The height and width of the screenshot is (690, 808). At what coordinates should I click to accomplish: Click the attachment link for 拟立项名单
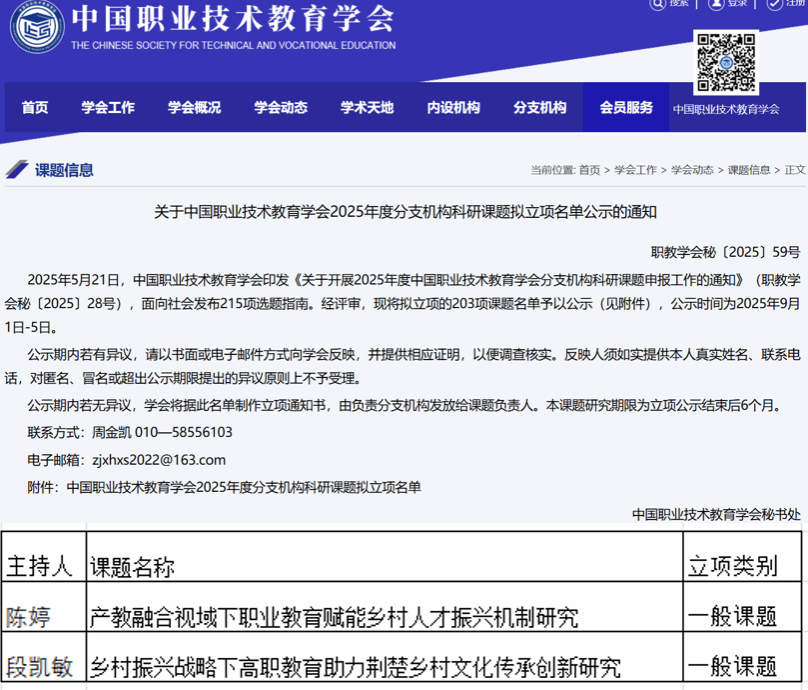[244, 487]
